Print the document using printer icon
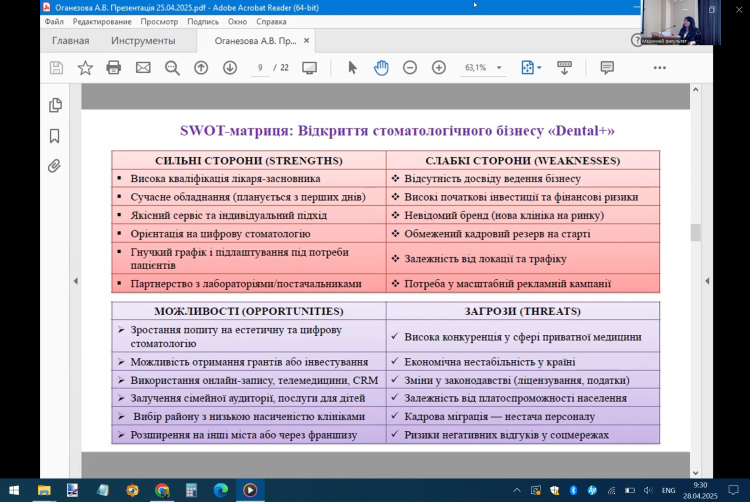This screenshot has width=750, height=502. [x=114, y=68]
